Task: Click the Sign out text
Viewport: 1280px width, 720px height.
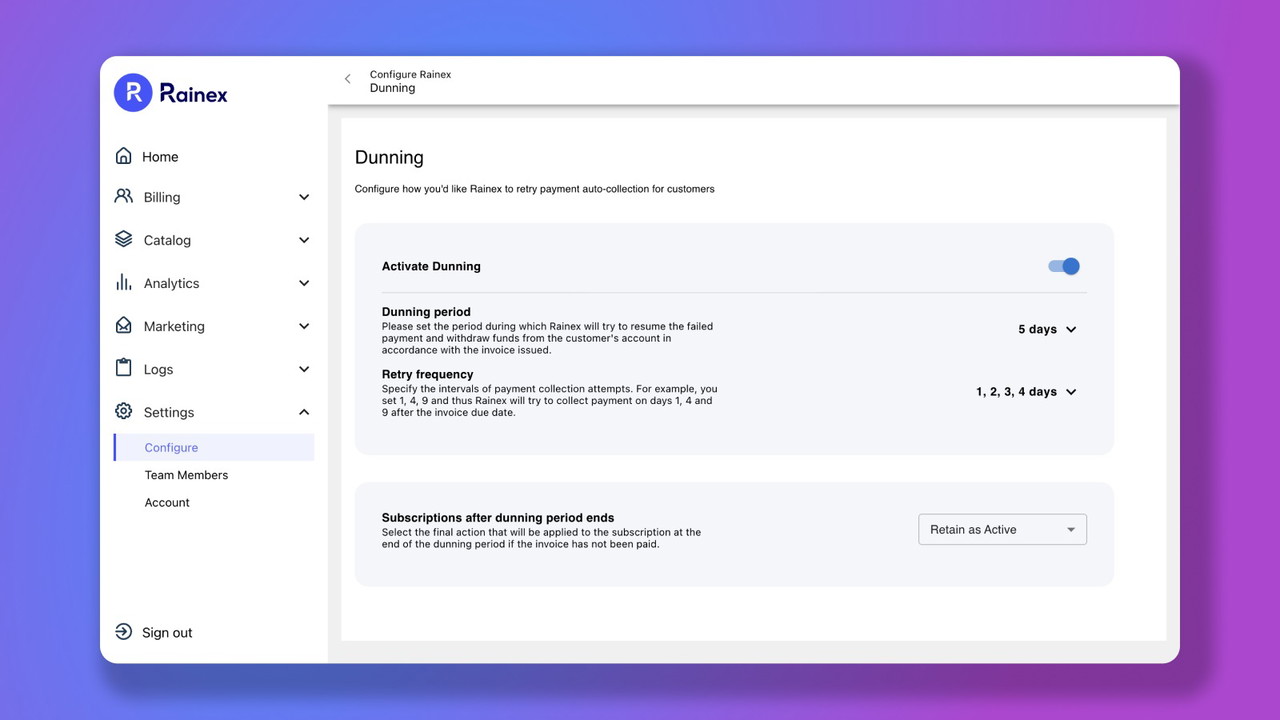Action: click(167, 633)
